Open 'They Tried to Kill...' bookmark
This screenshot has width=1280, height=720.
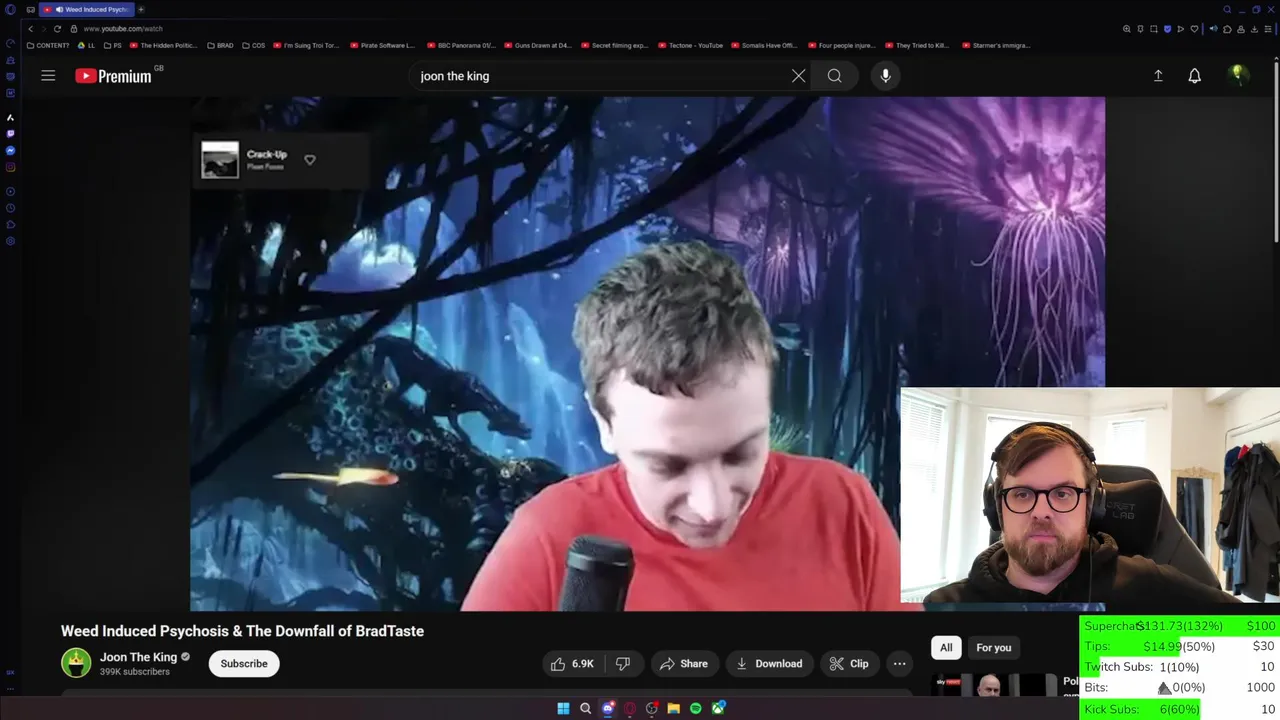(x=917, y=45)
